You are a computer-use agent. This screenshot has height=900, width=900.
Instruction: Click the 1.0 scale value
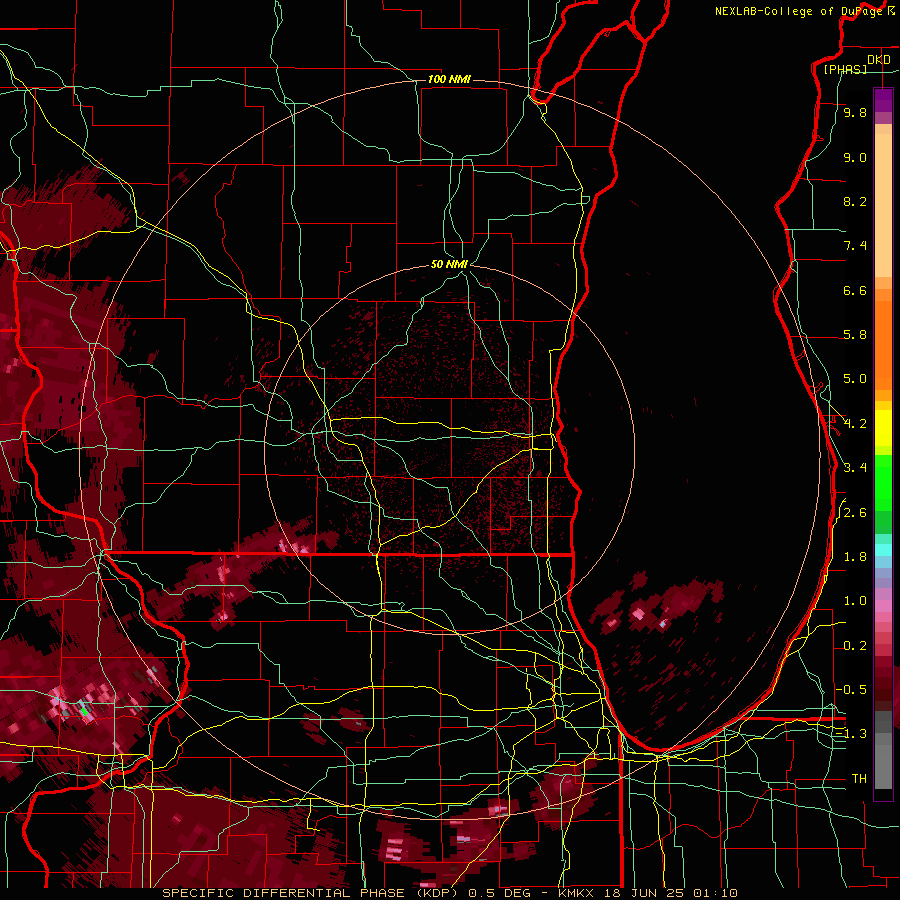(855, 601)
